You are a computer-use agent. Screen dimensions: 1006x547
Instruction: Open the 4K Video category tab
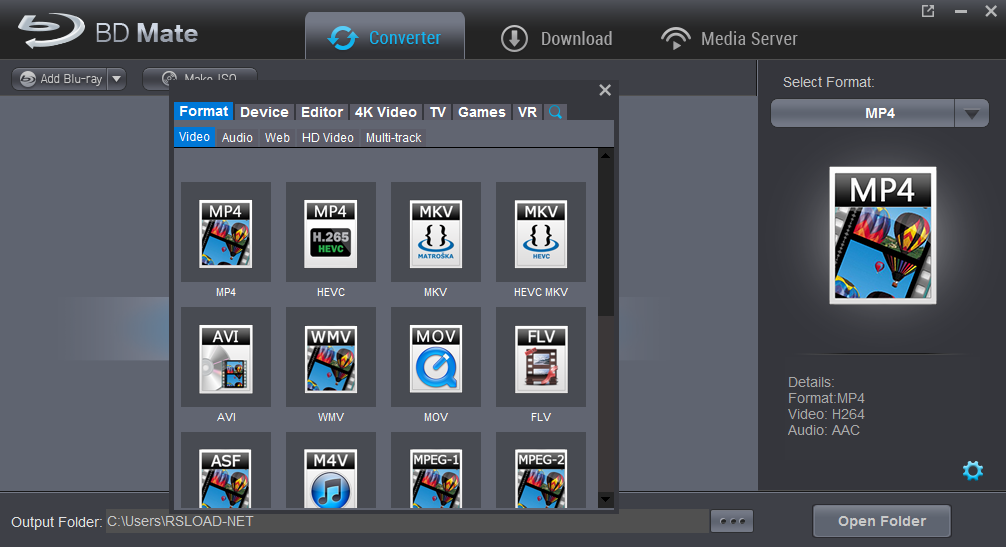tap(386, 112)
